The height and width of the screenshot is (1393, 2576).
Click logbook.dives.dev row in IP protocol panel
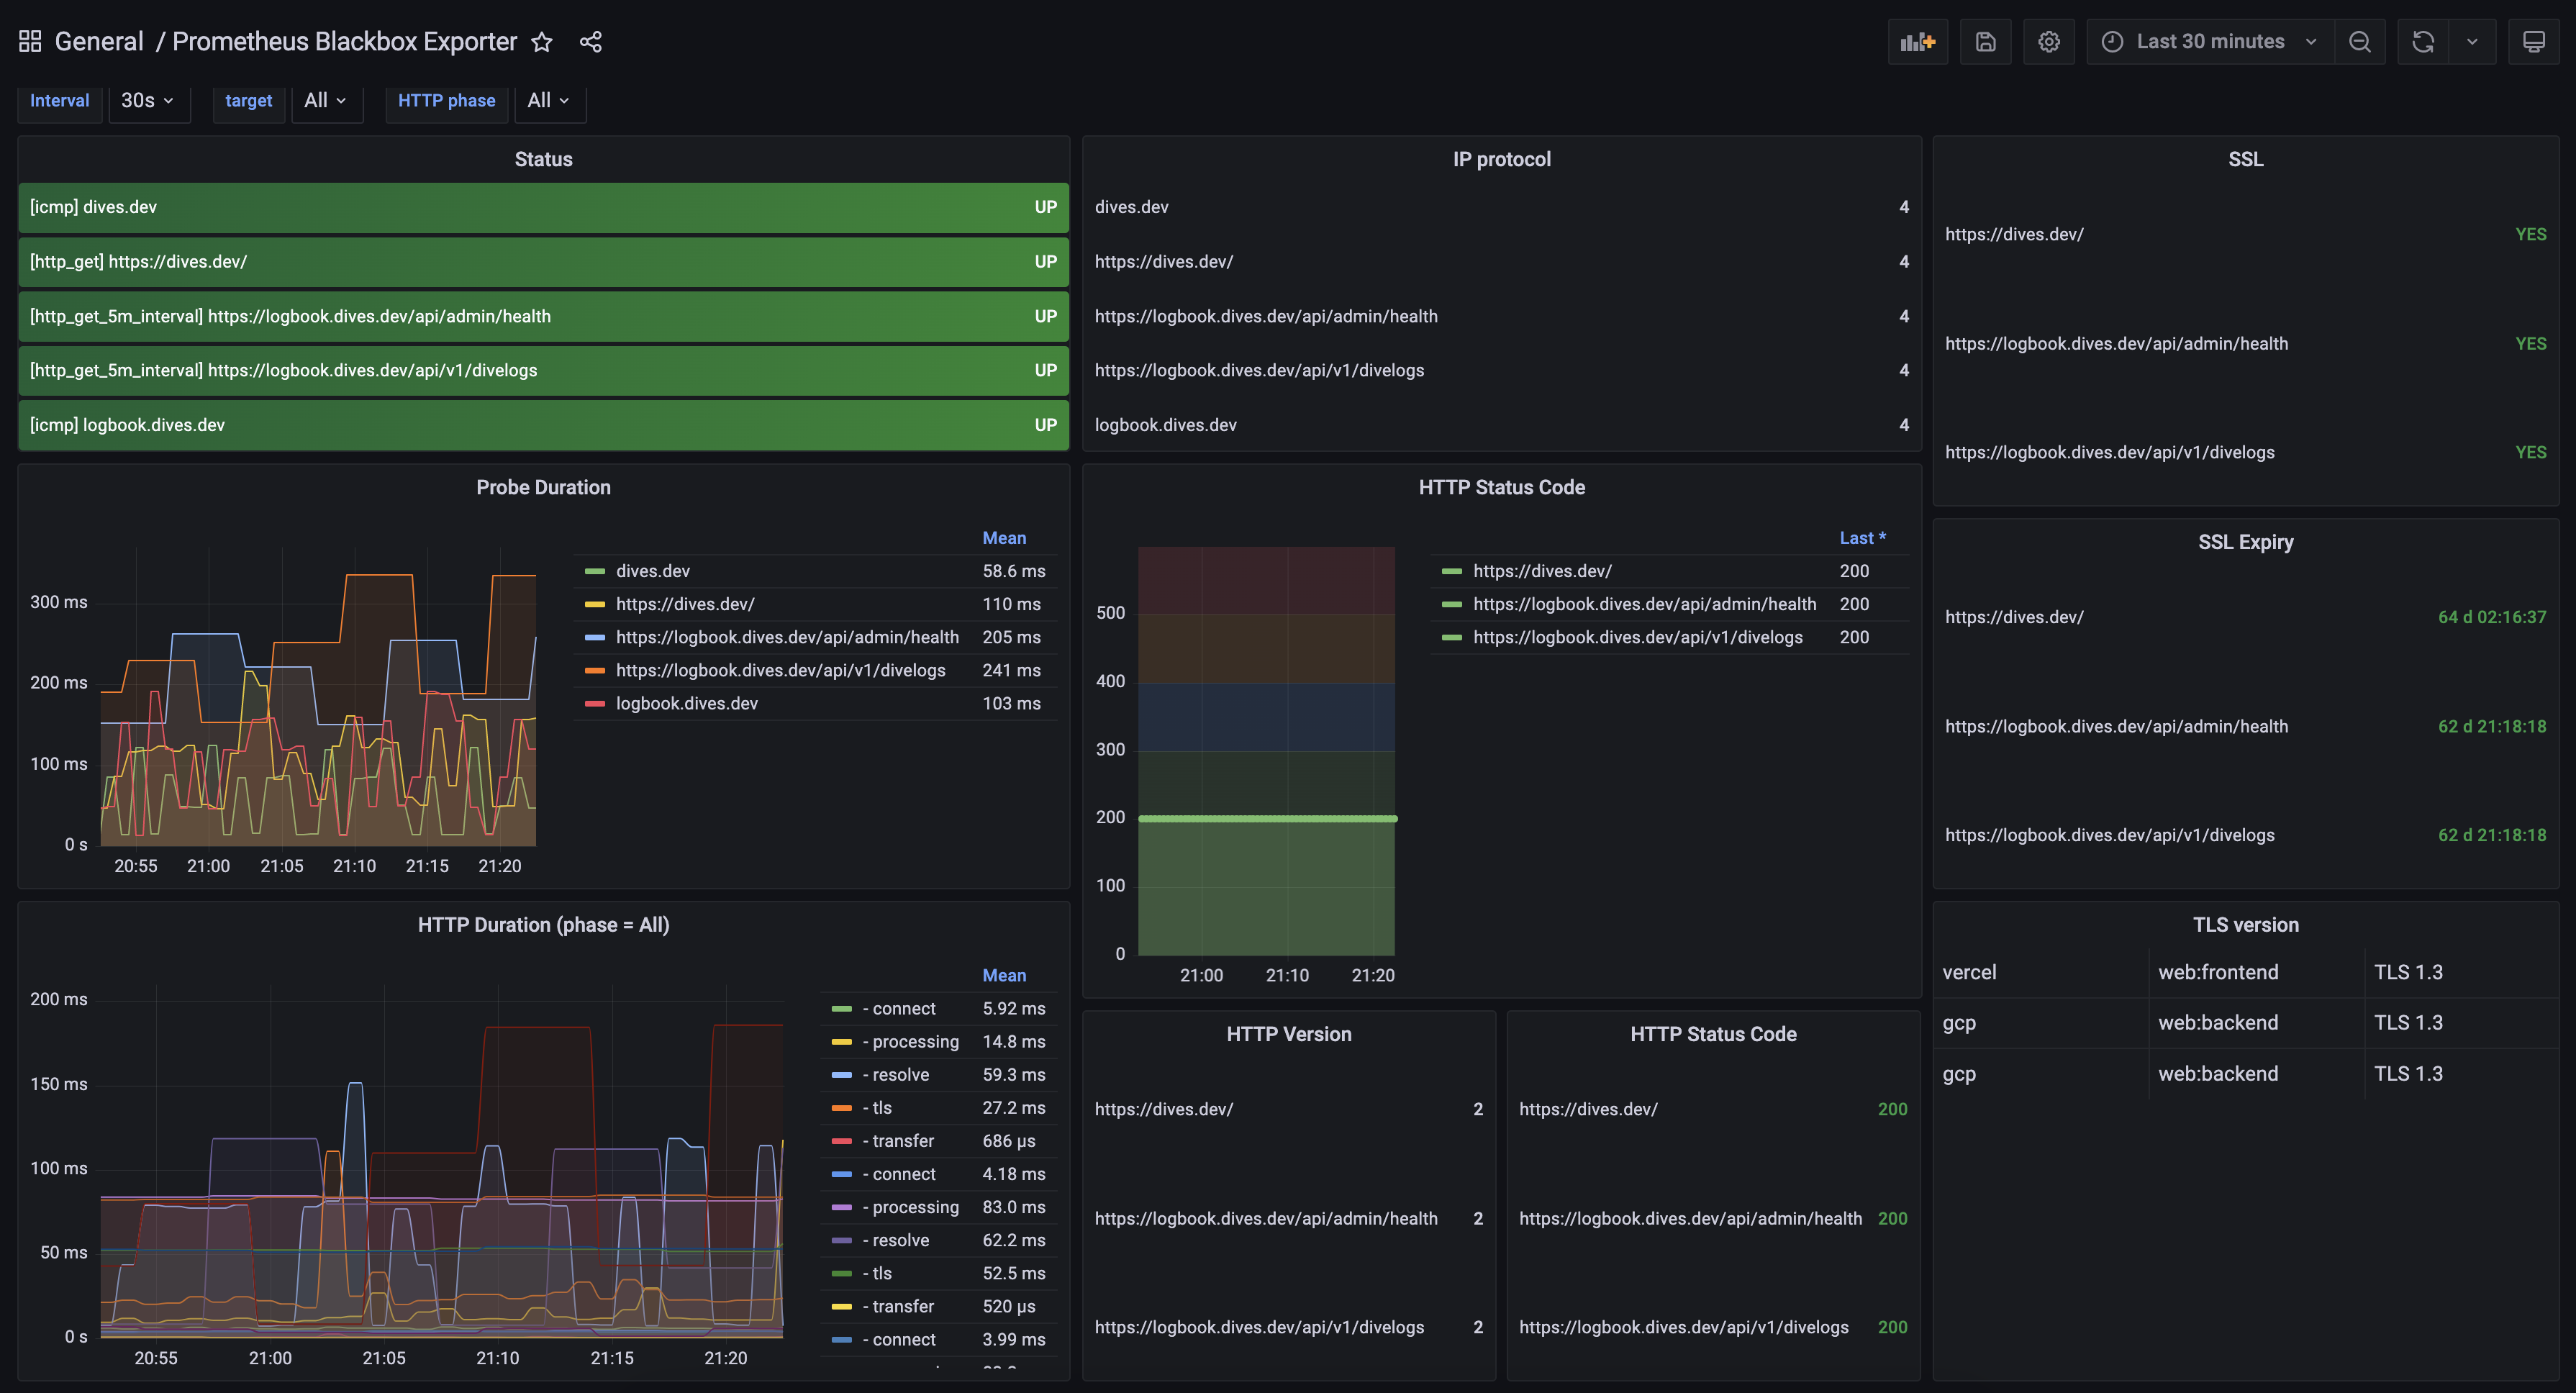pyautogui.click(x=1501, y=425)
